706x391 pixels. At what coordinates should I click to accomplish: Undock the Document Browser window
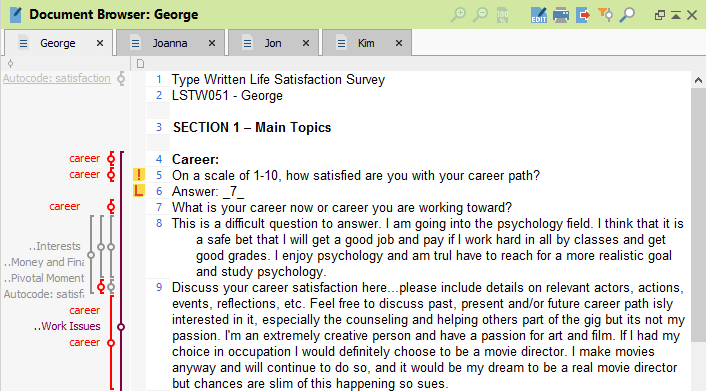660,15
